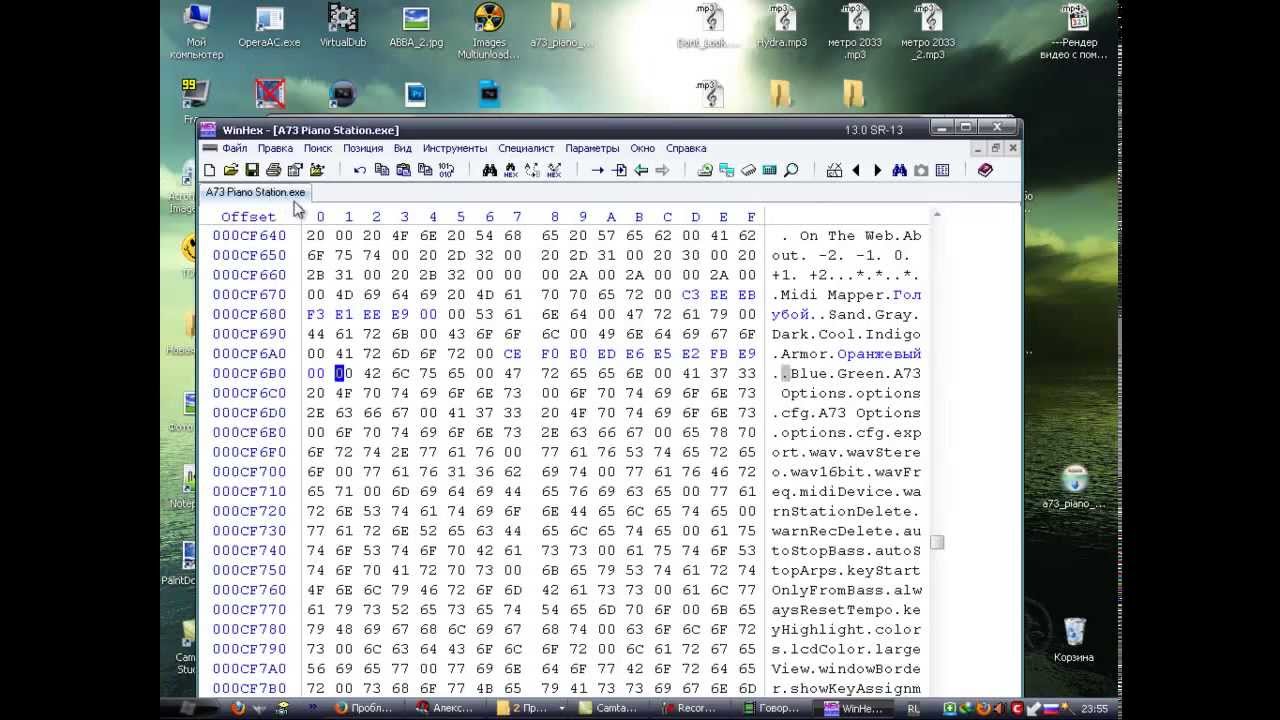This screenshot has width=1280, height=720.
Task: Click the Open file folder icon
Action: pos(231,170)
